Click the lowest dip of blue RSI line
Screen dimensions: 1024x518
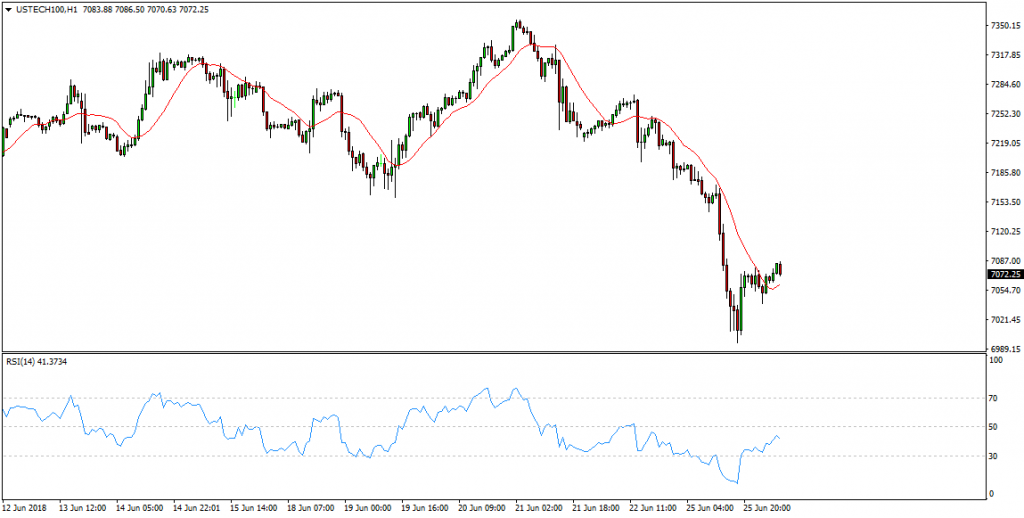[737, 483]
